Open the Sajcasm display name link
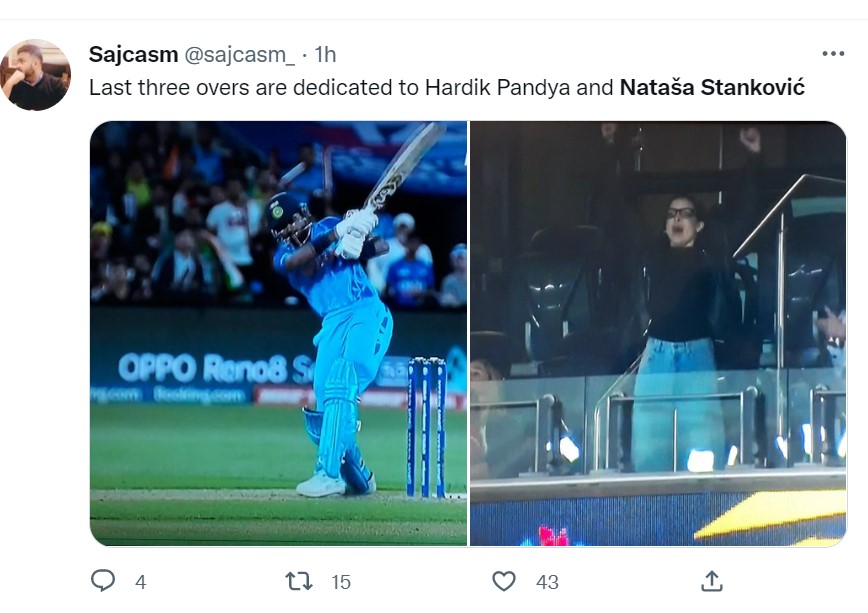Image resolution: width=868 pixels, height=613 pixels. (x=133, y=54)
